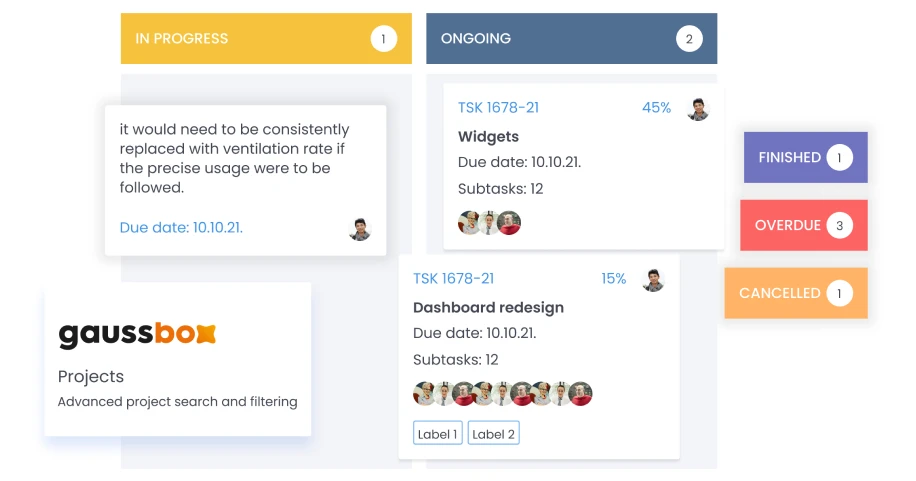916x481 pixels.
Task: Select the Cancelled status badge
Action: [795, 294]
